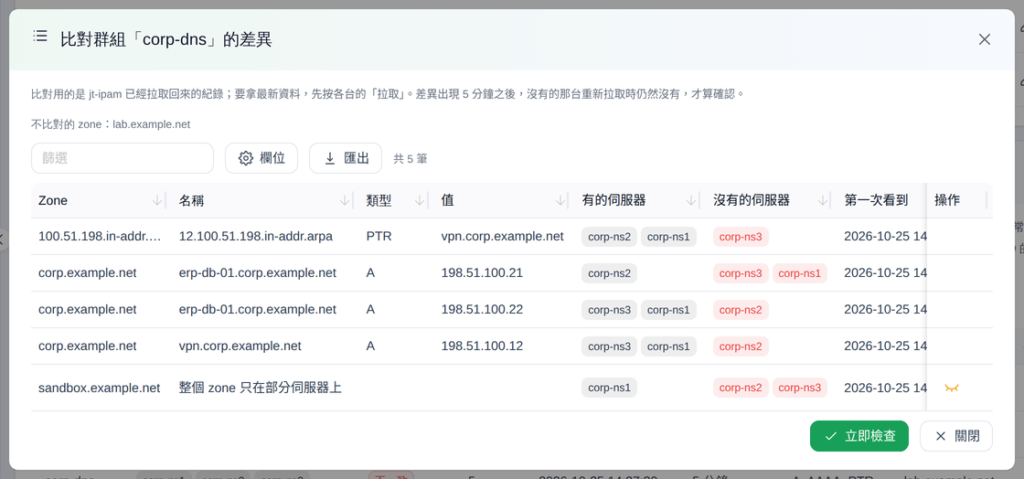Click the vpn.corp.example.net value in the PTR row
Image resolution: width=1024 pixels, height=479 pixels.
click(x=502, y=237)
